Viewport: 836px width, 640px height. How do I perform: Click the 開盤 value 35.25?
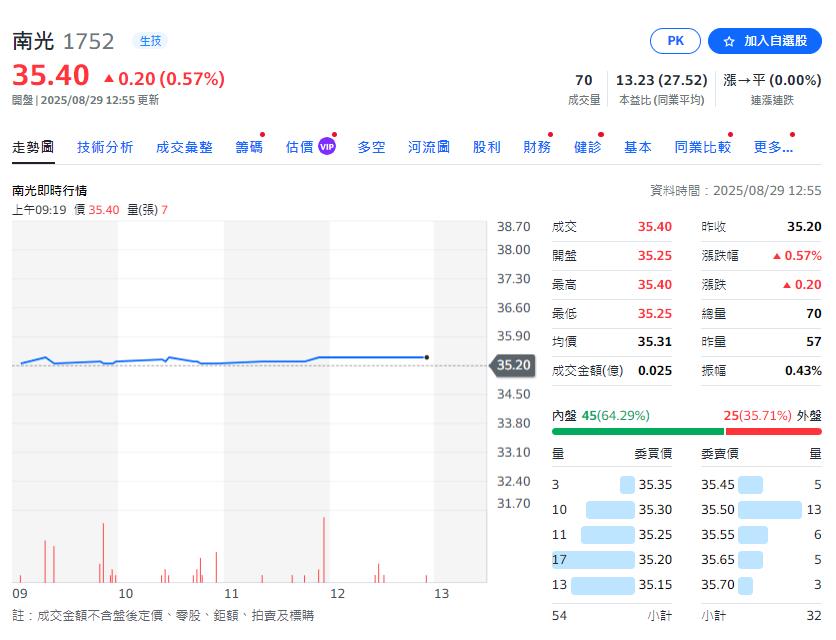click(655, 256)
